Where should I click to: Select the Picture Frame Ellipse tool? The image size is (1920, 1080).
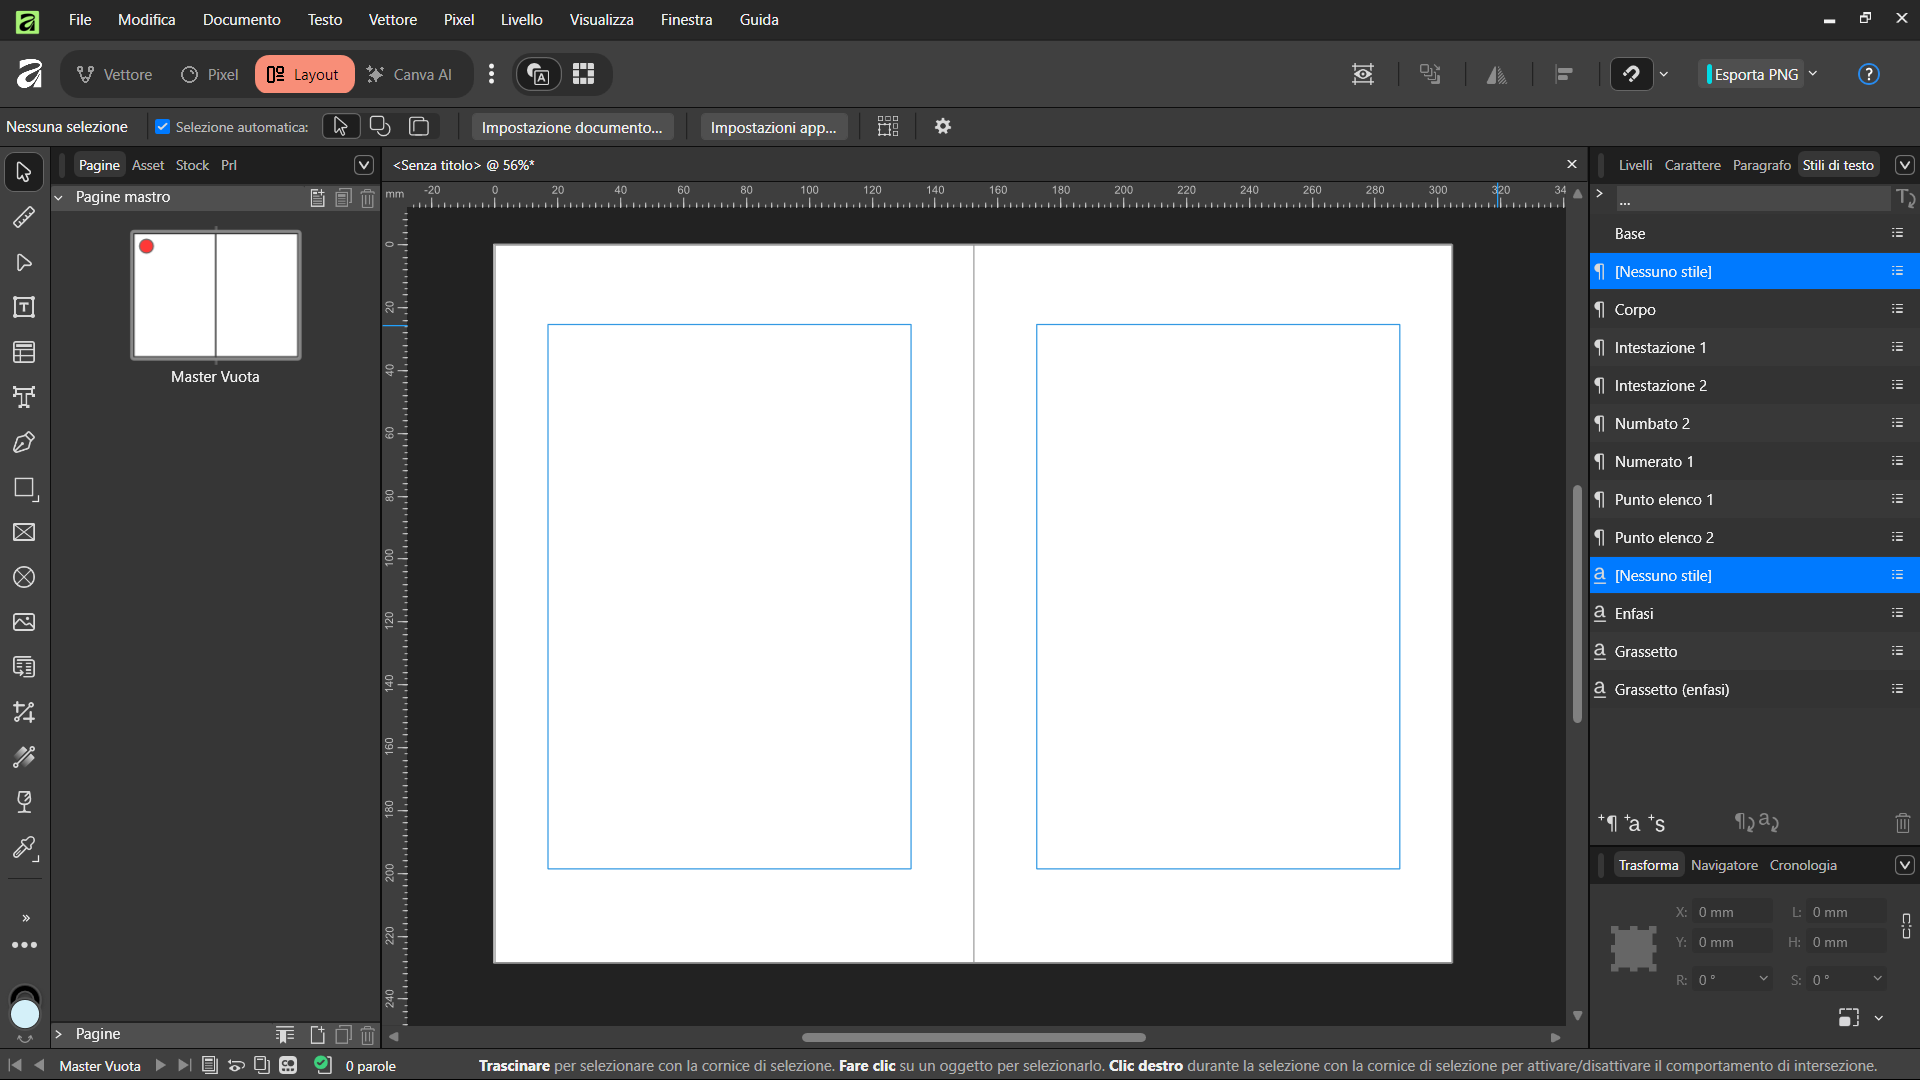24,577
